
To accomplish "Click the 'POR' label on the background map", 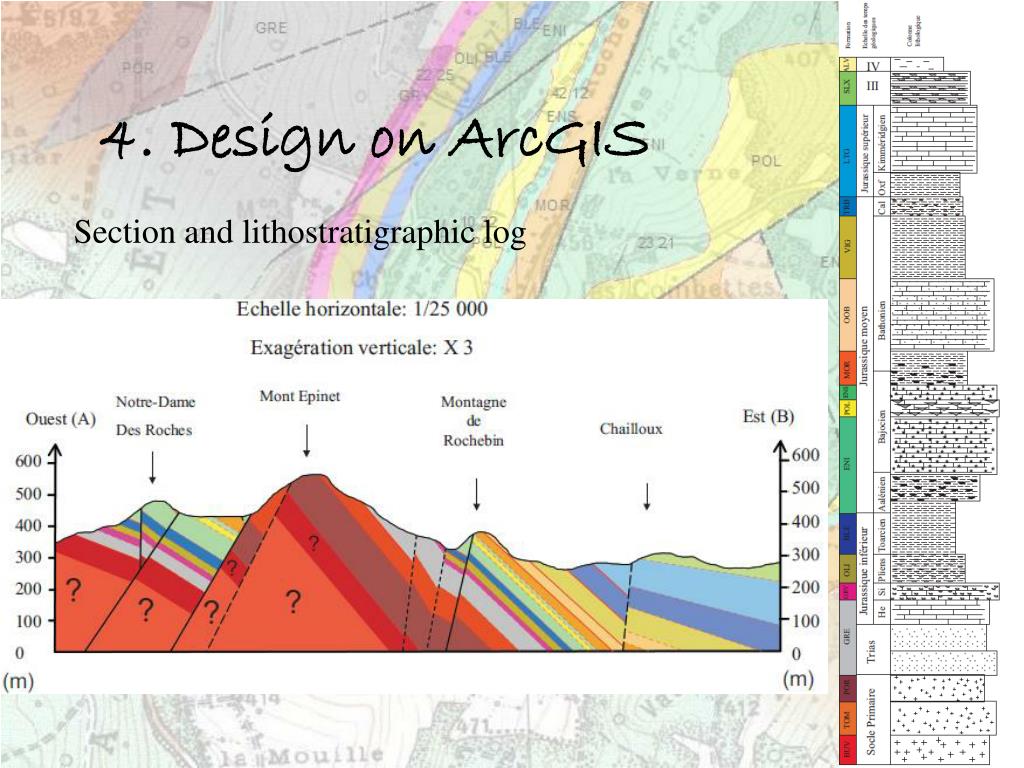I will coord(138,67).
